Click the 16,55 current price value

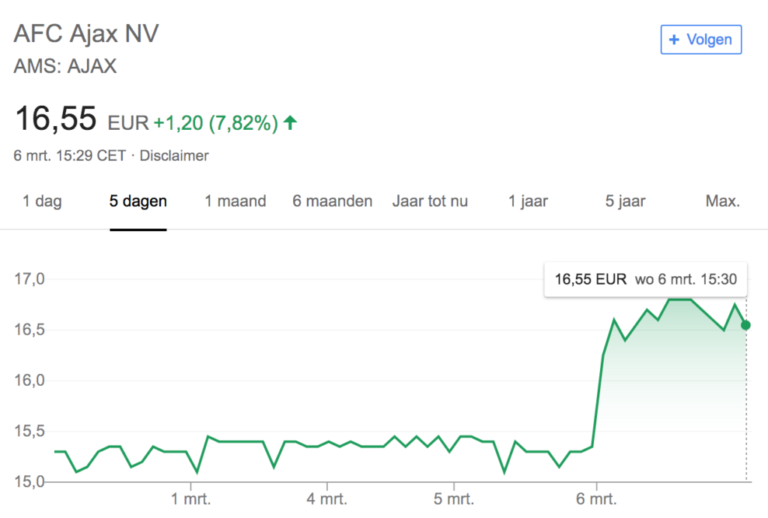(x=55, y=119)
